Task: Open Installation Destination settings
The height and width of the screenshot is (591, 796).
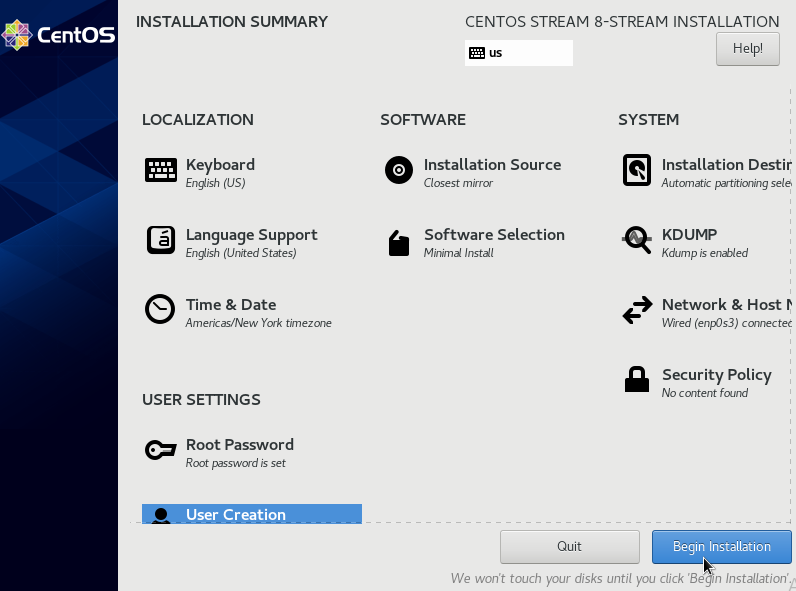Action: [x=705, y=173]
